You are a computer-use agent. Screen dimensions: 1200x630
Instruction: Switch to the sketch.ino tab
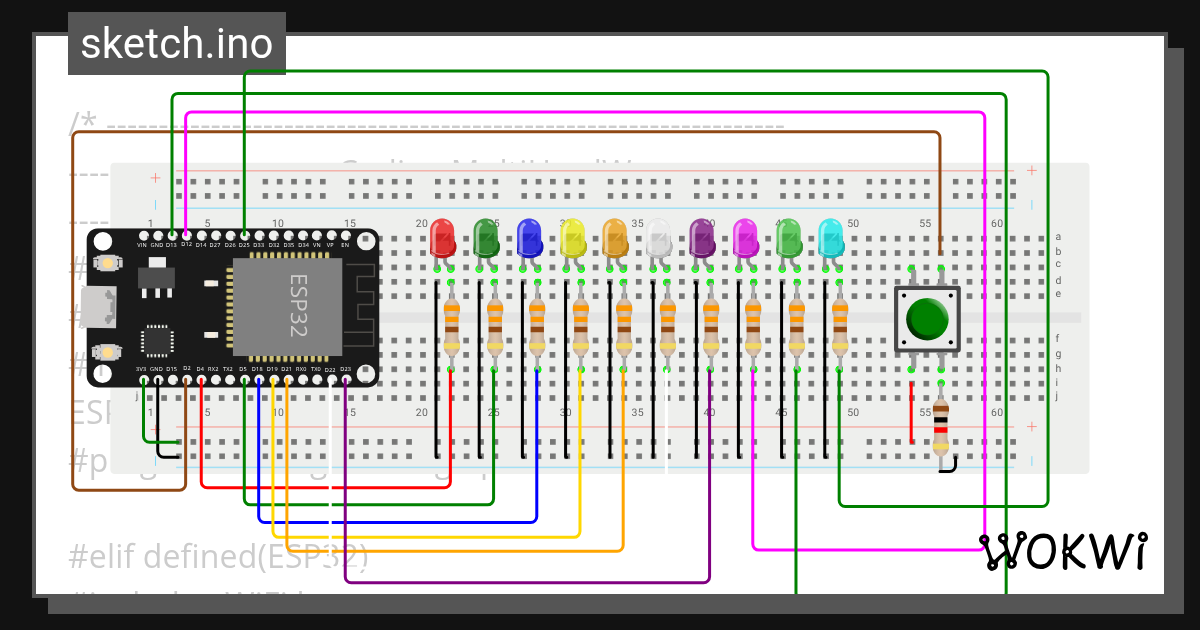(x=176, y=42)
